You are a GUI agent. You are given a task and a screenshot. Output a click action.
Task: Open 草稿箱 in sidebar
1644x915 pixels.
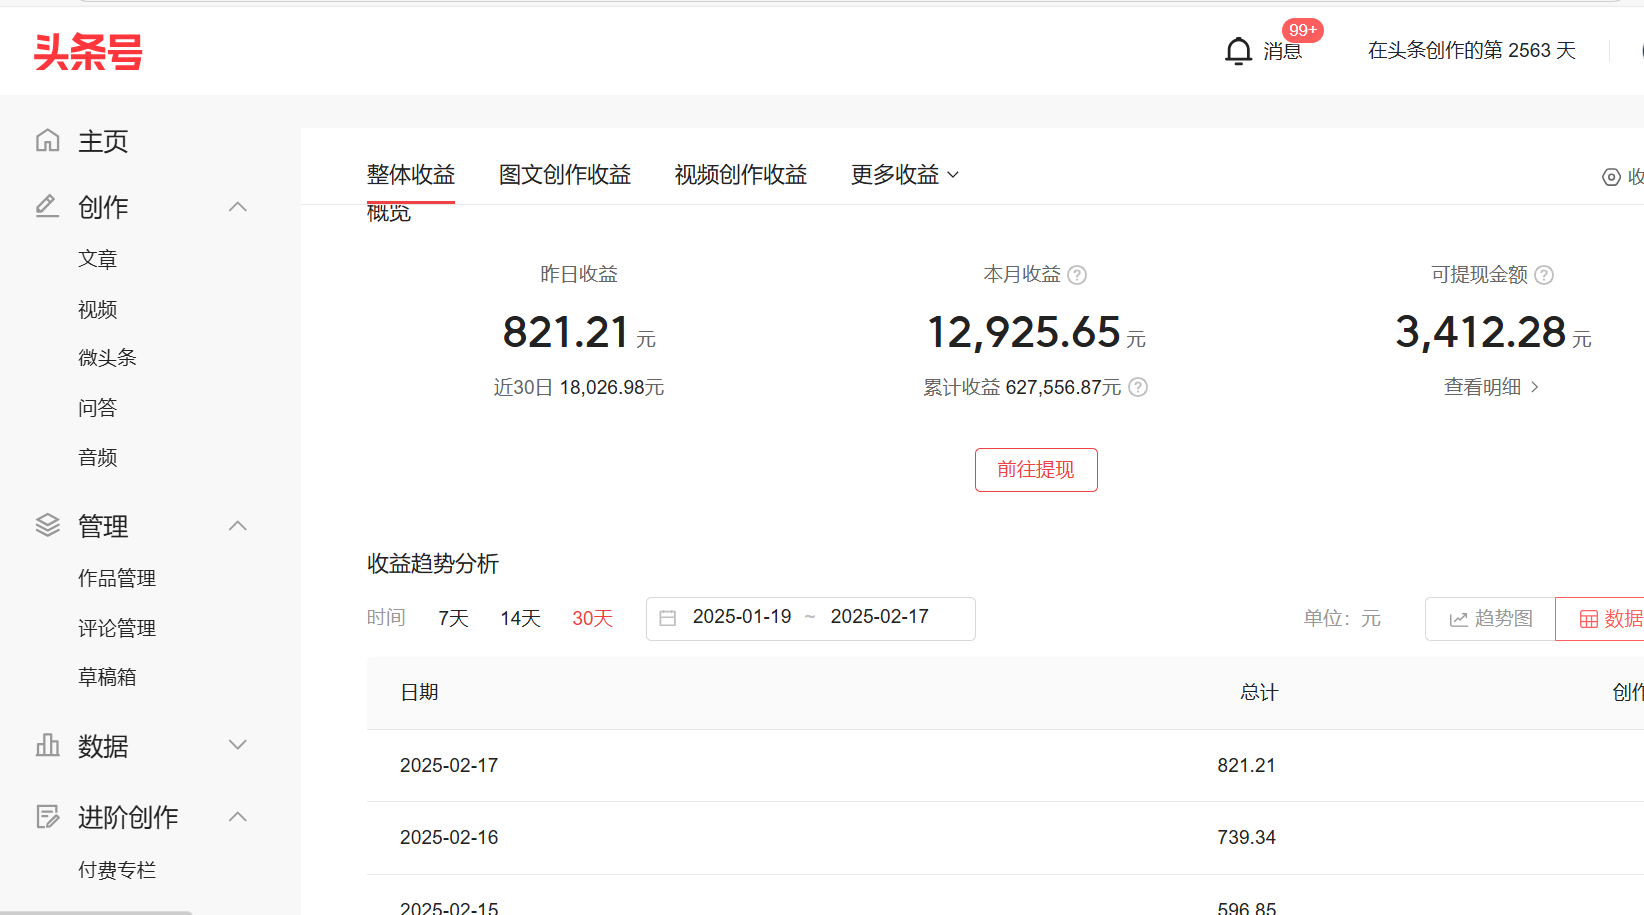107,677
